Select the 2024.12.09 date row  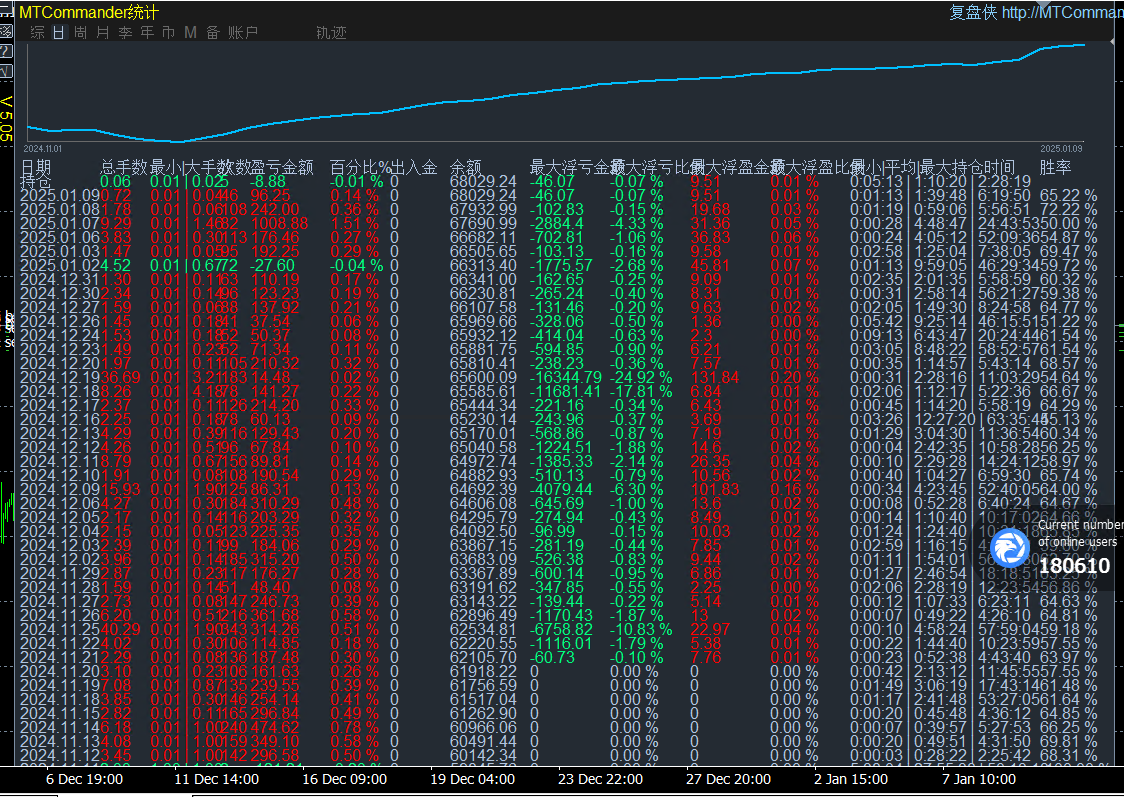(60, 489)
